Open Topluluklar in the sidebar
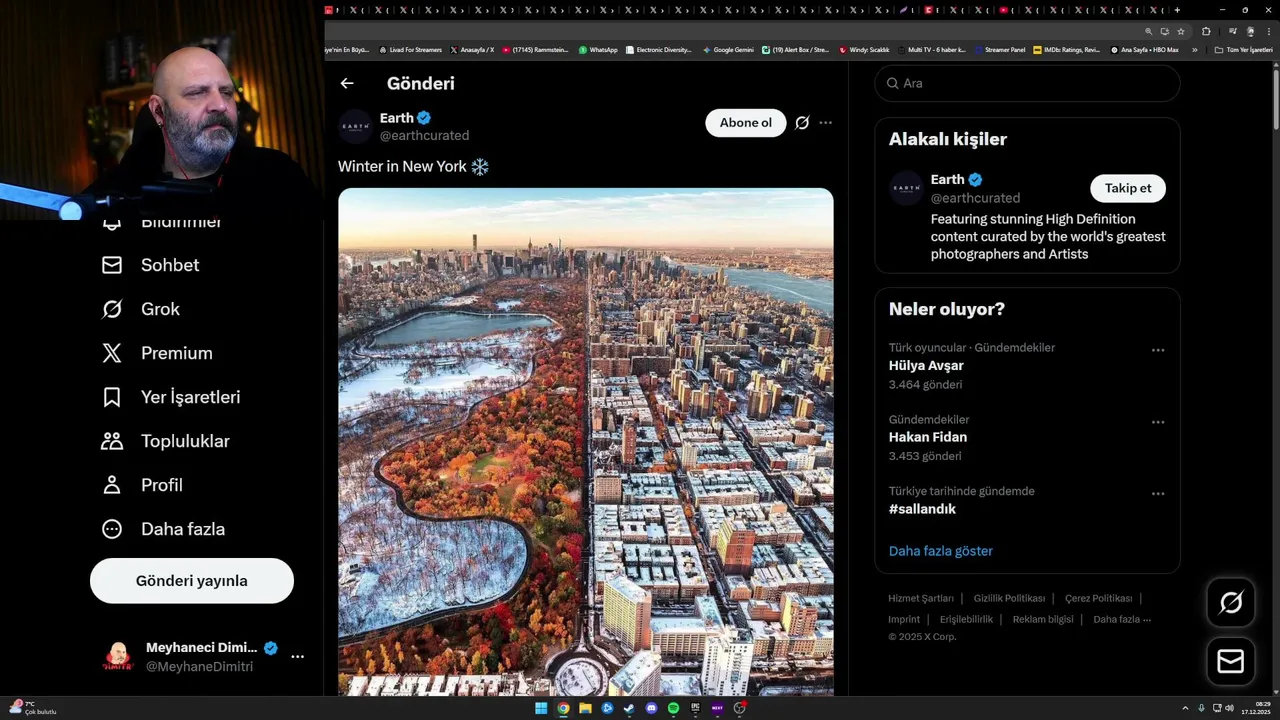 [x=166, y=441]
